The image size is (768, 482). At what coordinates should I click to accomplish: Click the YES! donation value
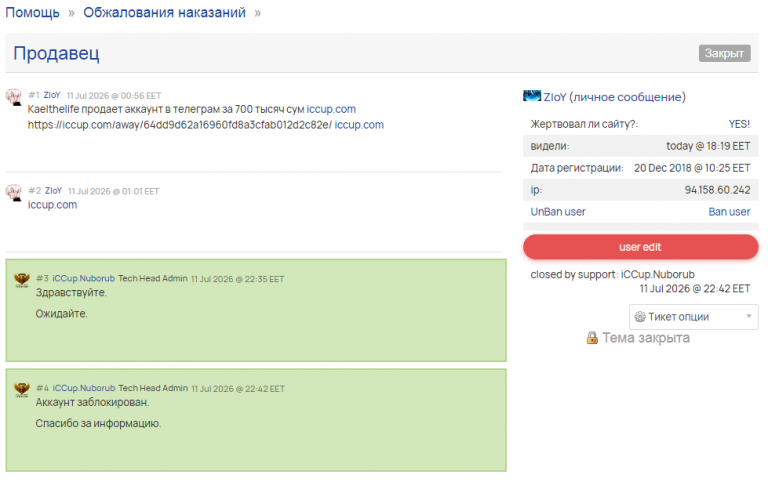(x=739, y=124)
